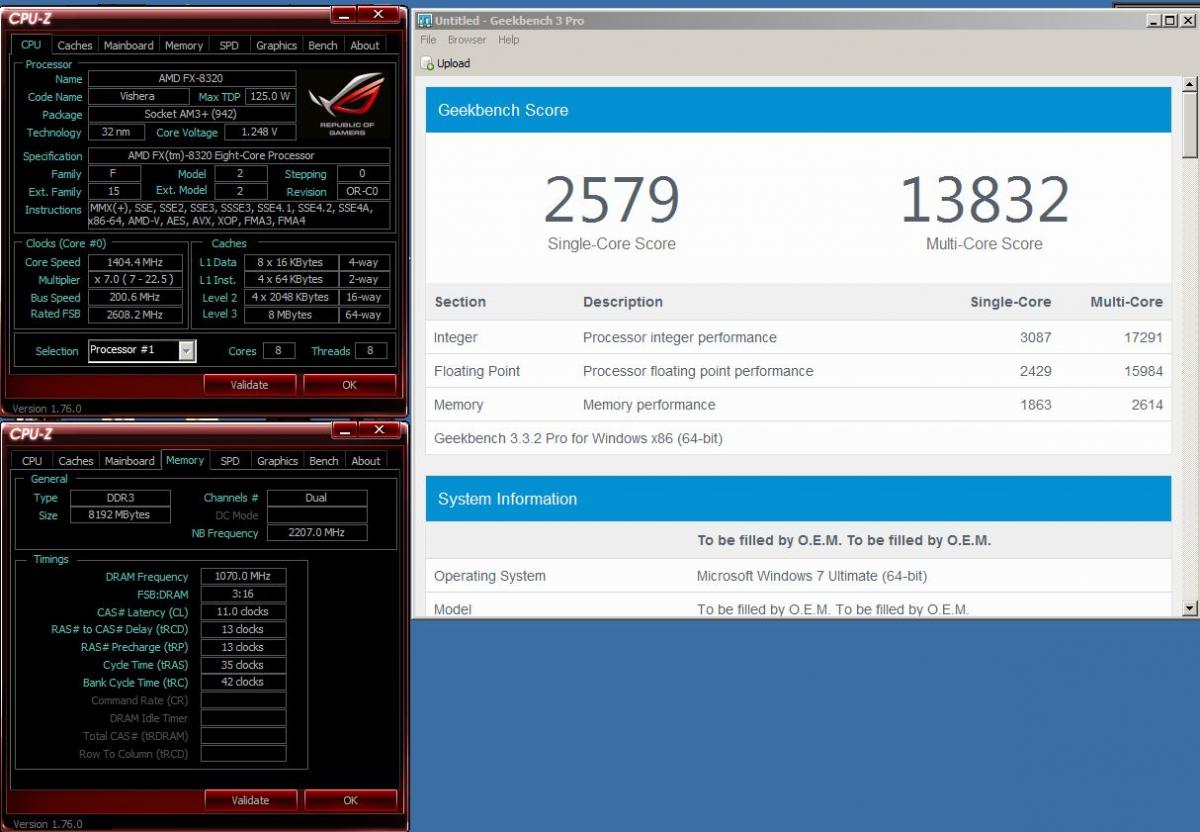Close the top CPU-Z window
Viewport: 1200px width, 832px height.
coord(379,14)
